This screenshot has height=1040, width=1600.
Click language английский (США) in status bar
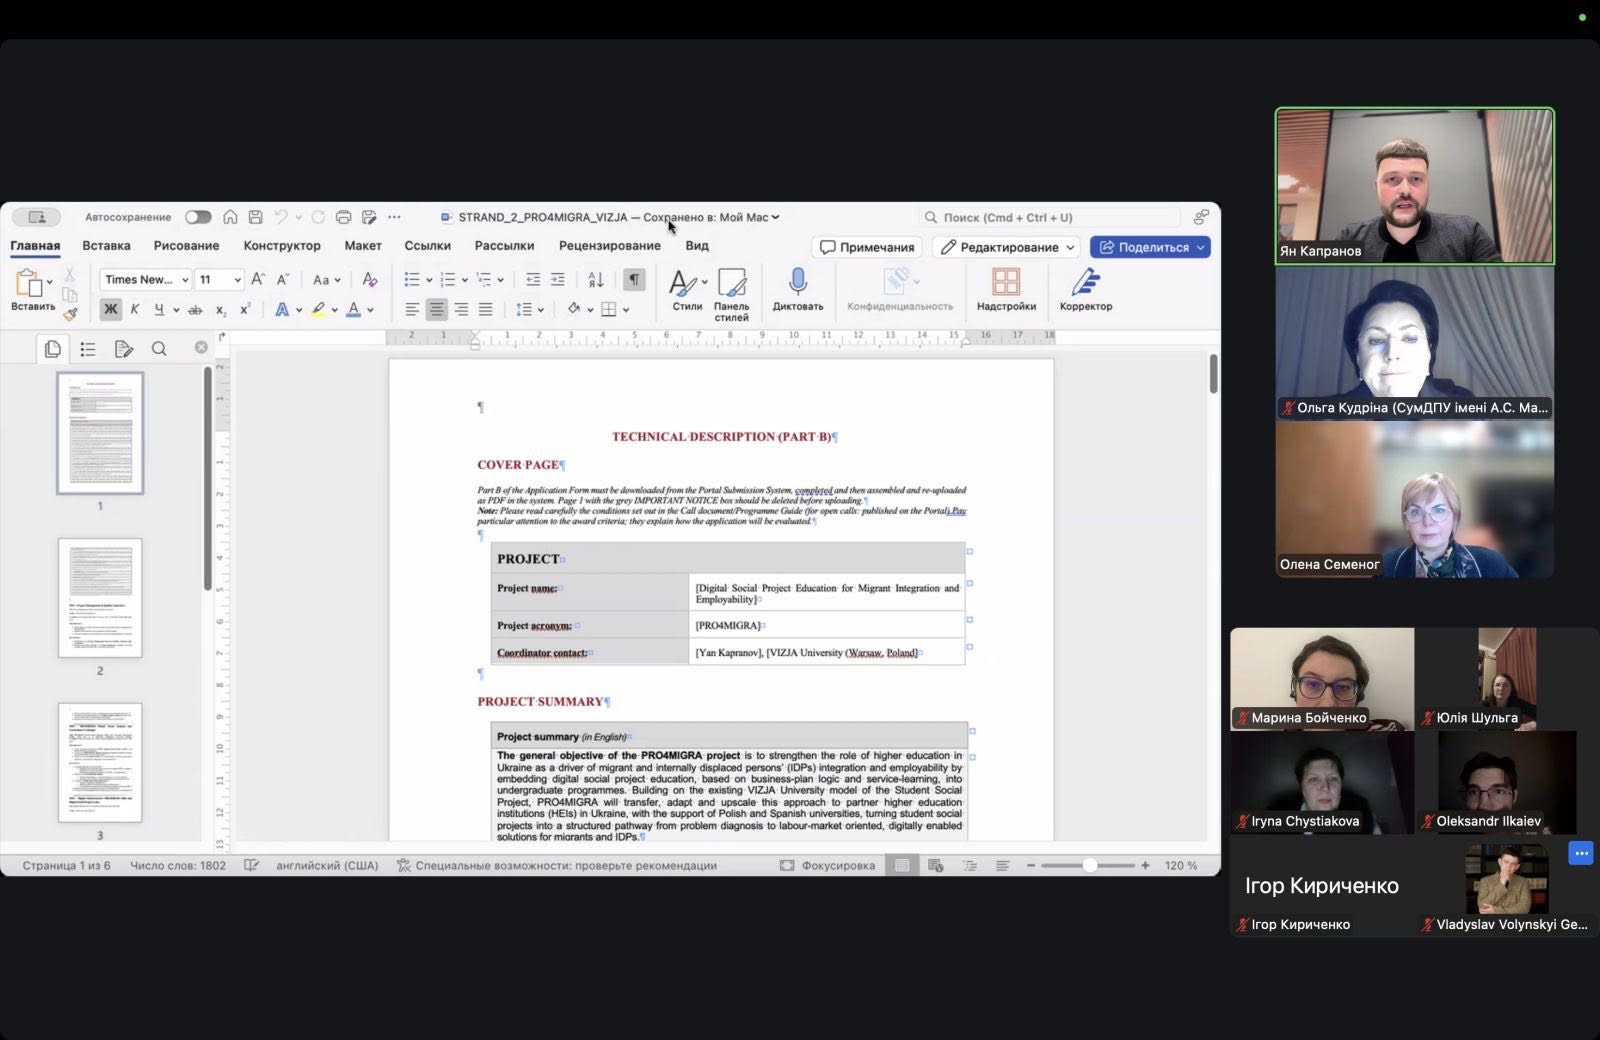click(x=327, y=866)
